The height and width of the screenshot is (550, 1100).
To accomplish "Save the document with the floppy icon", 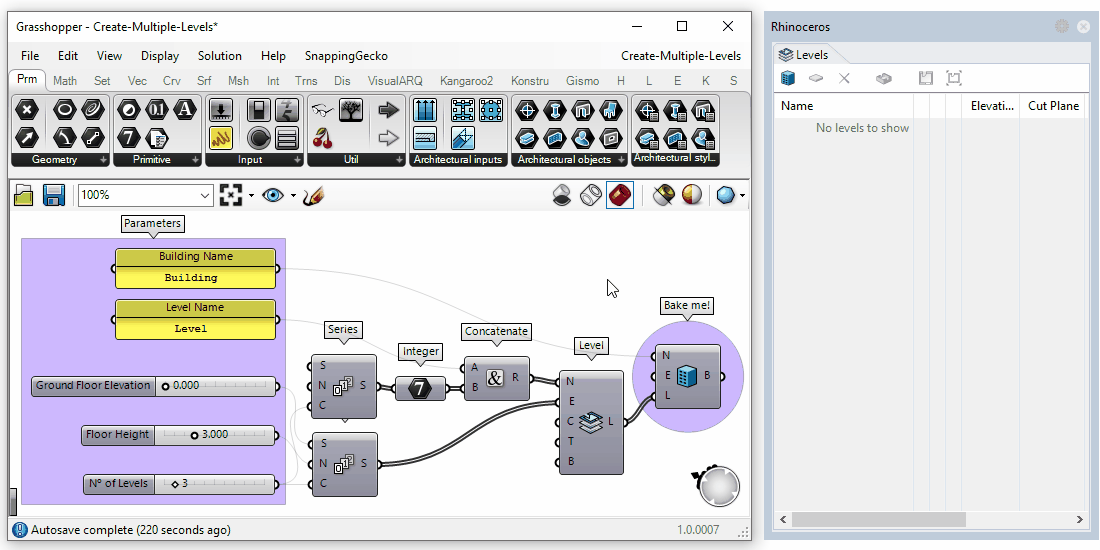I will pyautogui.click(x=54, y=196).
